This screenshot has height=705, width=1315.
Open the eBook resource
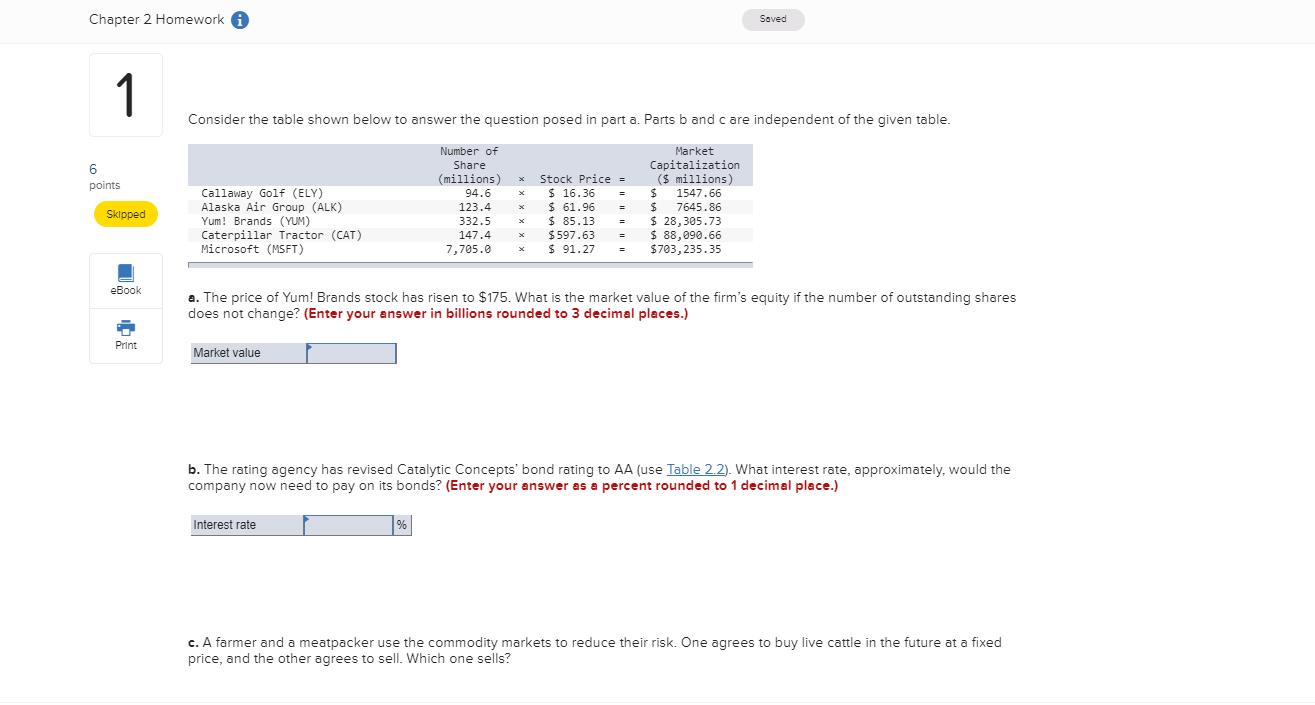pos(126,280)
